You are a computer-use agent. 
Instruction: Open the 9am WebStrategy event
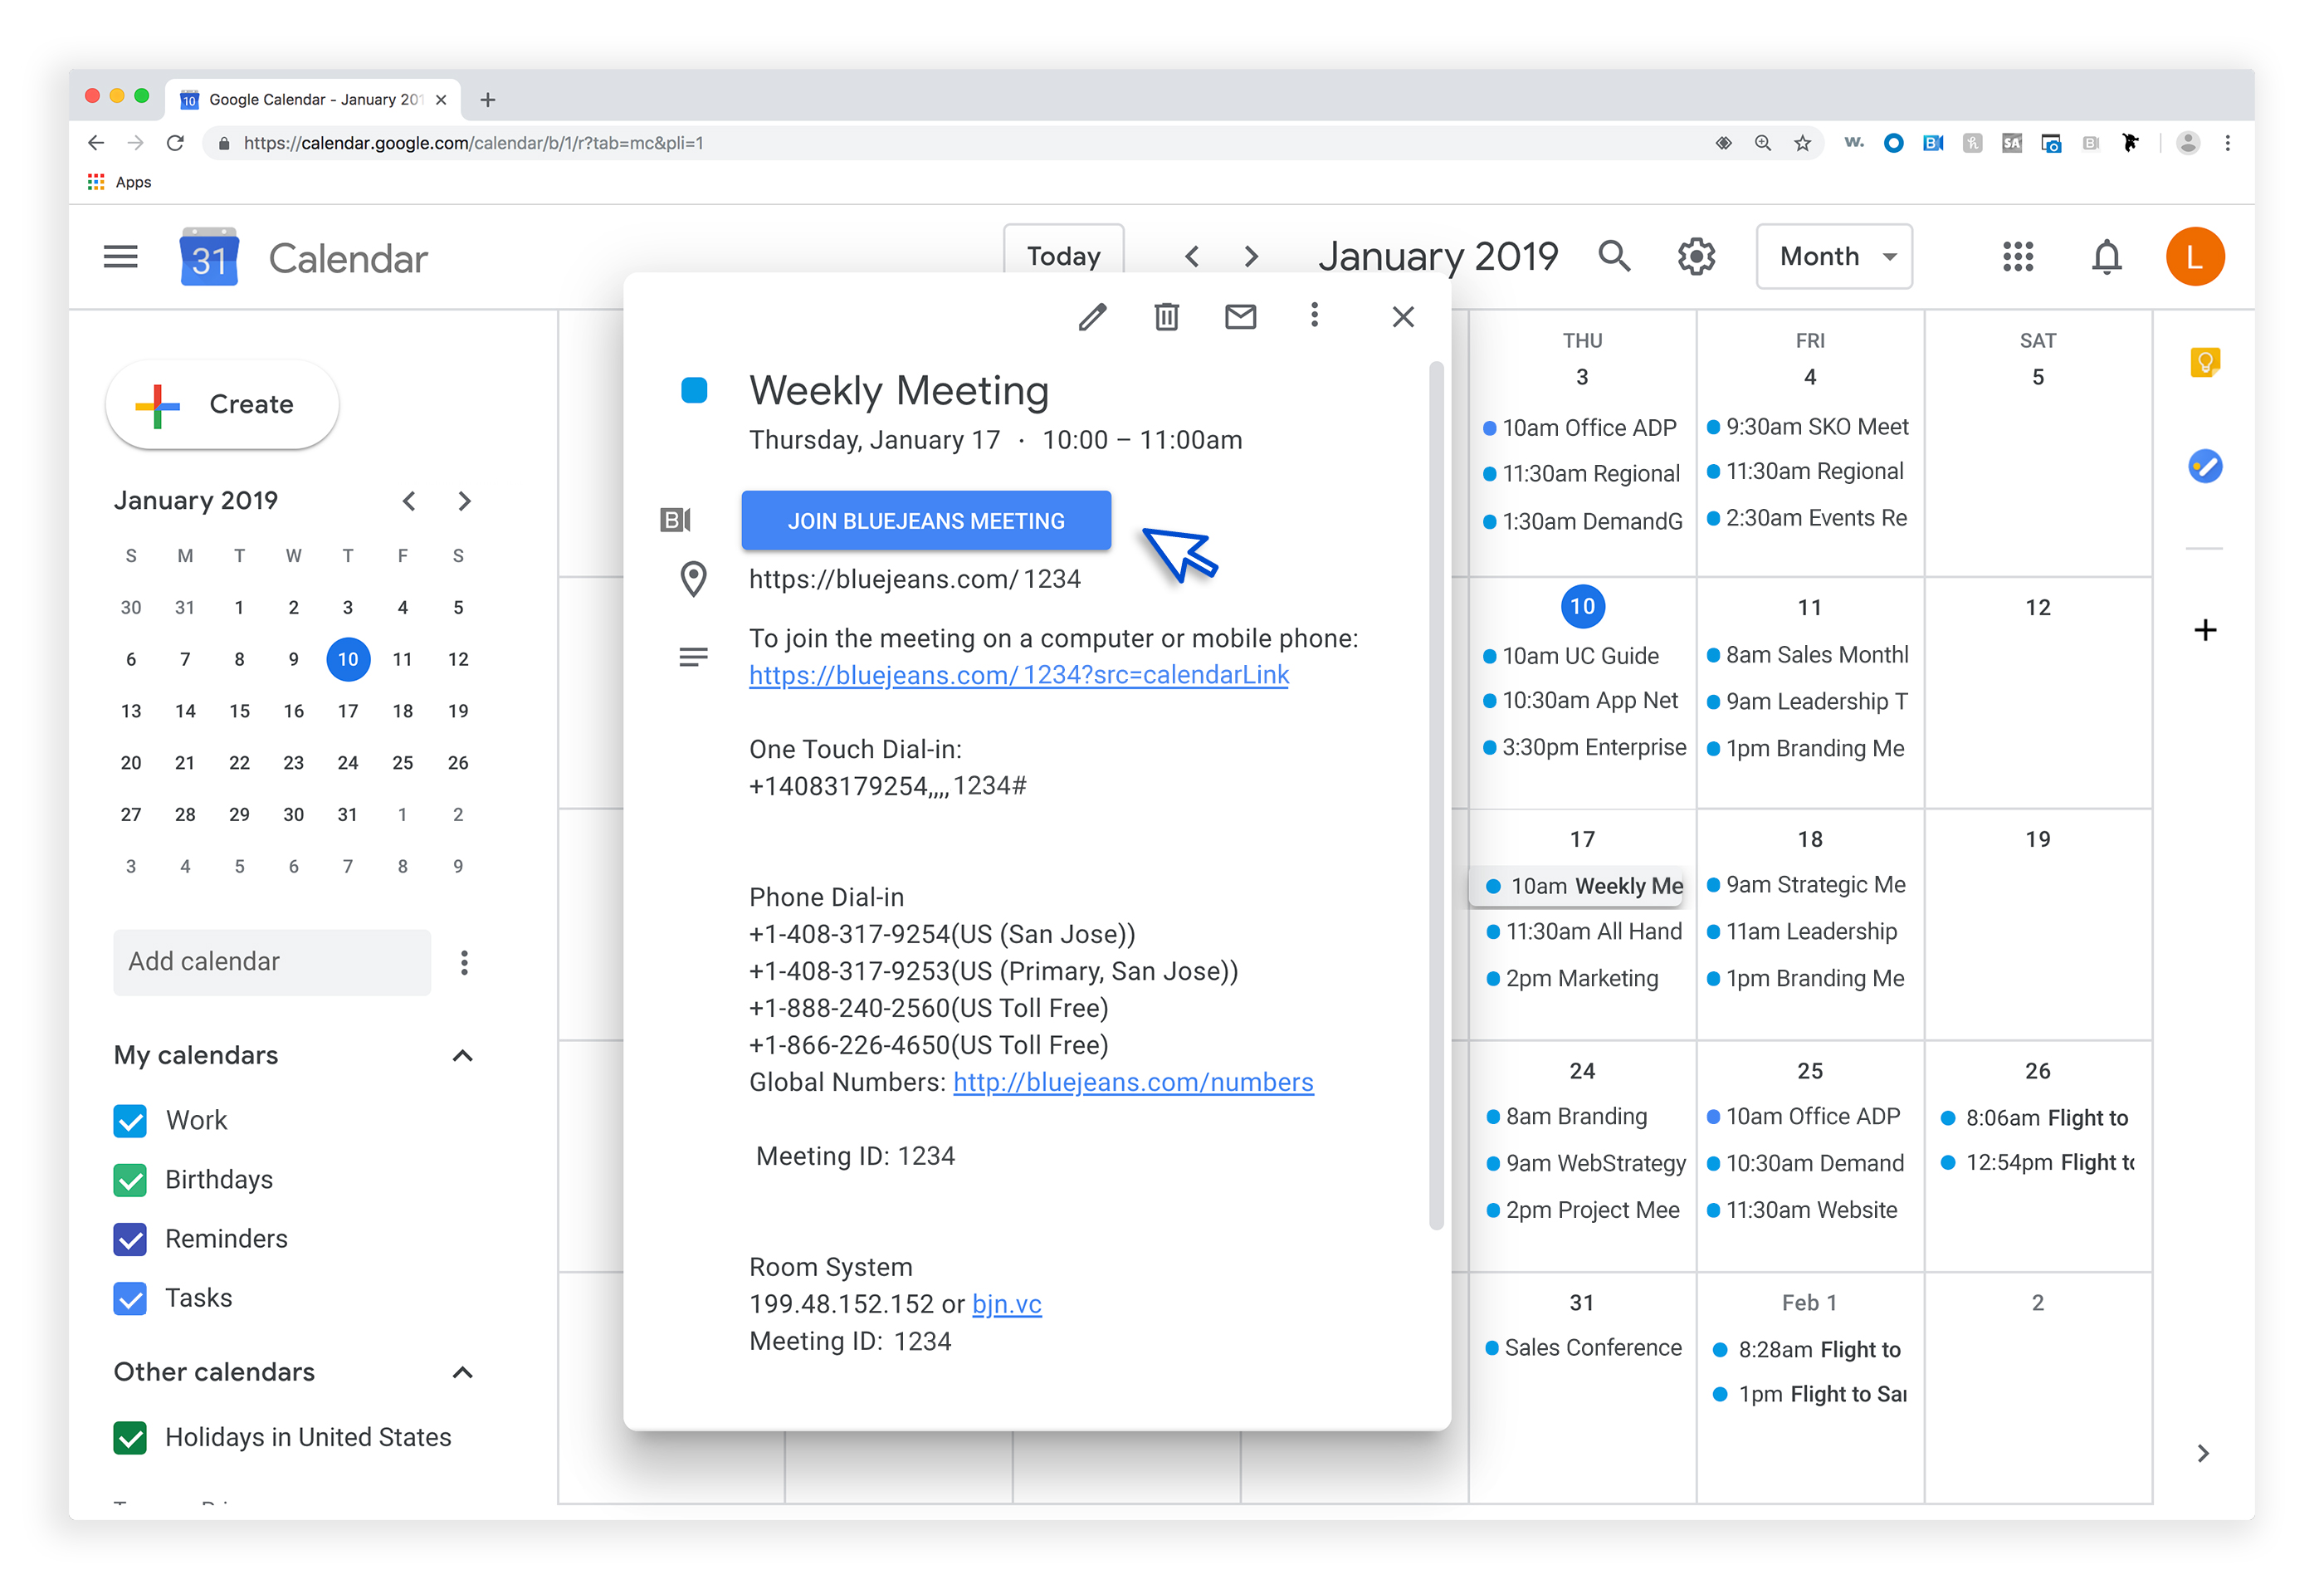1586,1163
